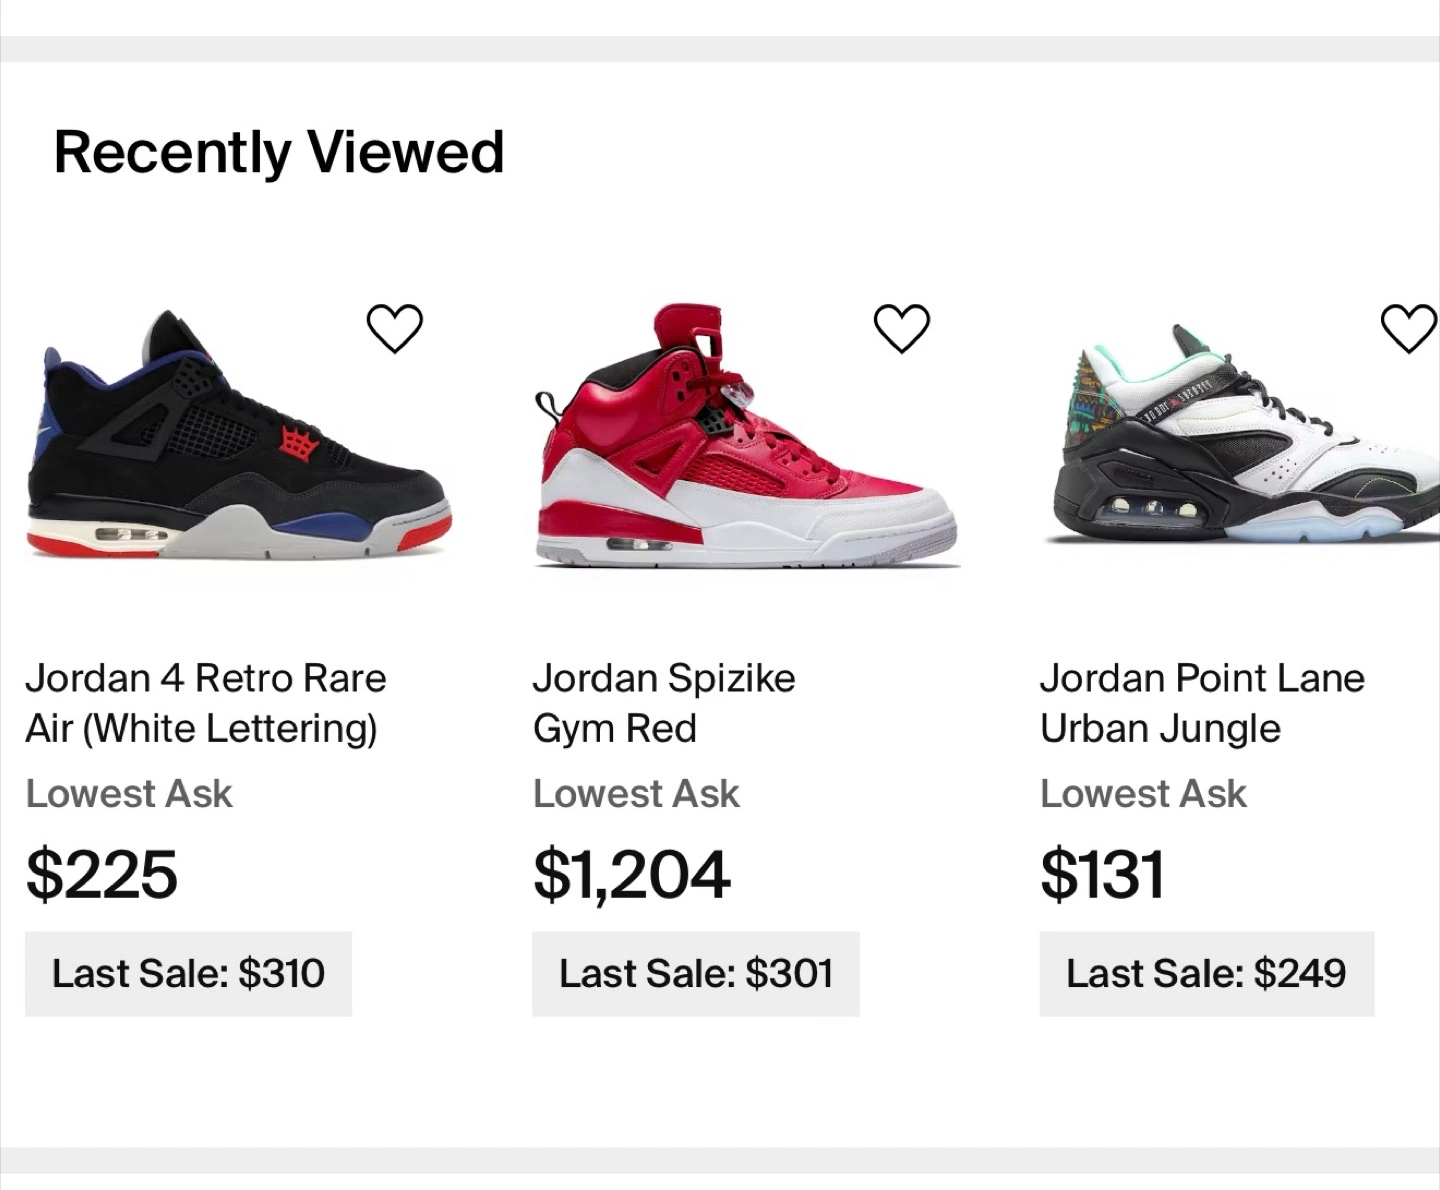Open the black Jordan 4 Retro shoe image
Image resolution: width=1440 pixels, height=1190 pixels.
click(x=238, y=440)
